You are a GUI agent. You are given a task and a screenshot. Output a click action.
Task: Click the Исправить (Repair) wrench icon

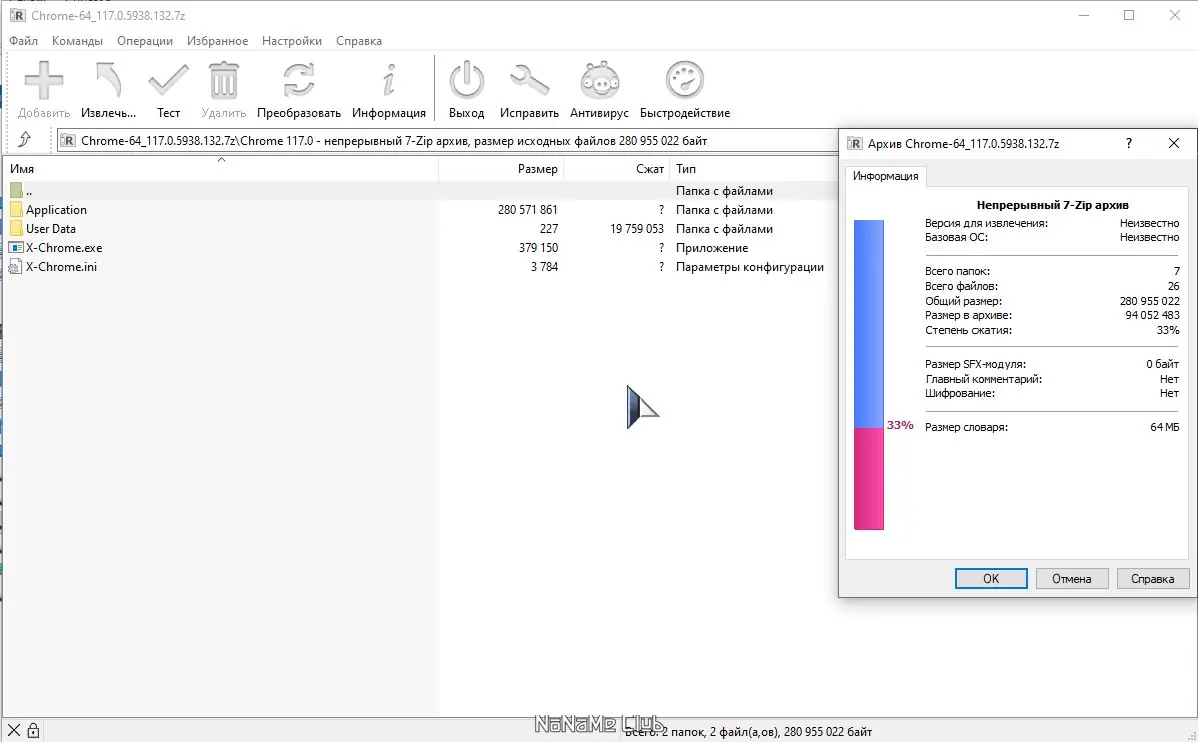[x=529, y=80]
